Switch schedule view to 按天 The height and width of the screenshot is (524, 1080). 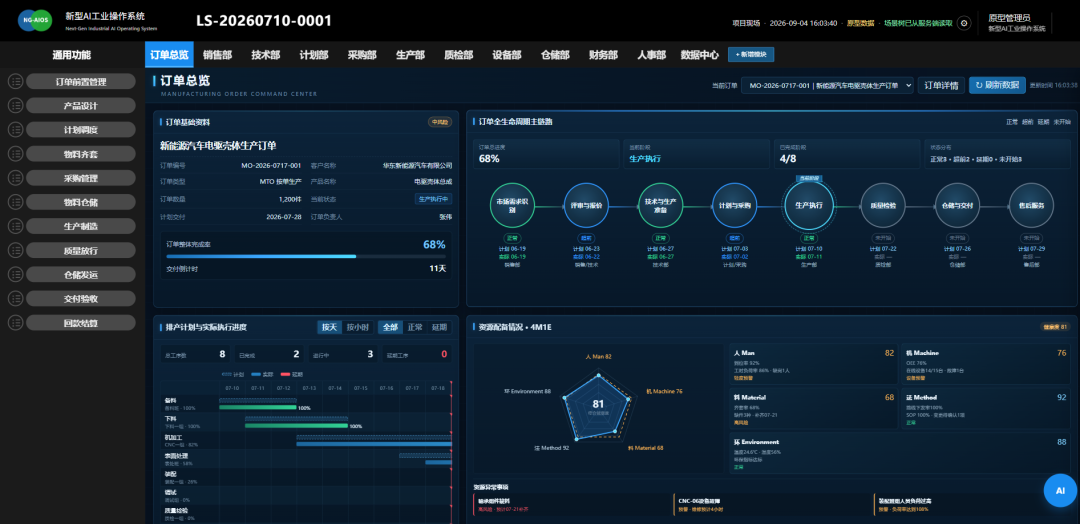coord(329,327)
